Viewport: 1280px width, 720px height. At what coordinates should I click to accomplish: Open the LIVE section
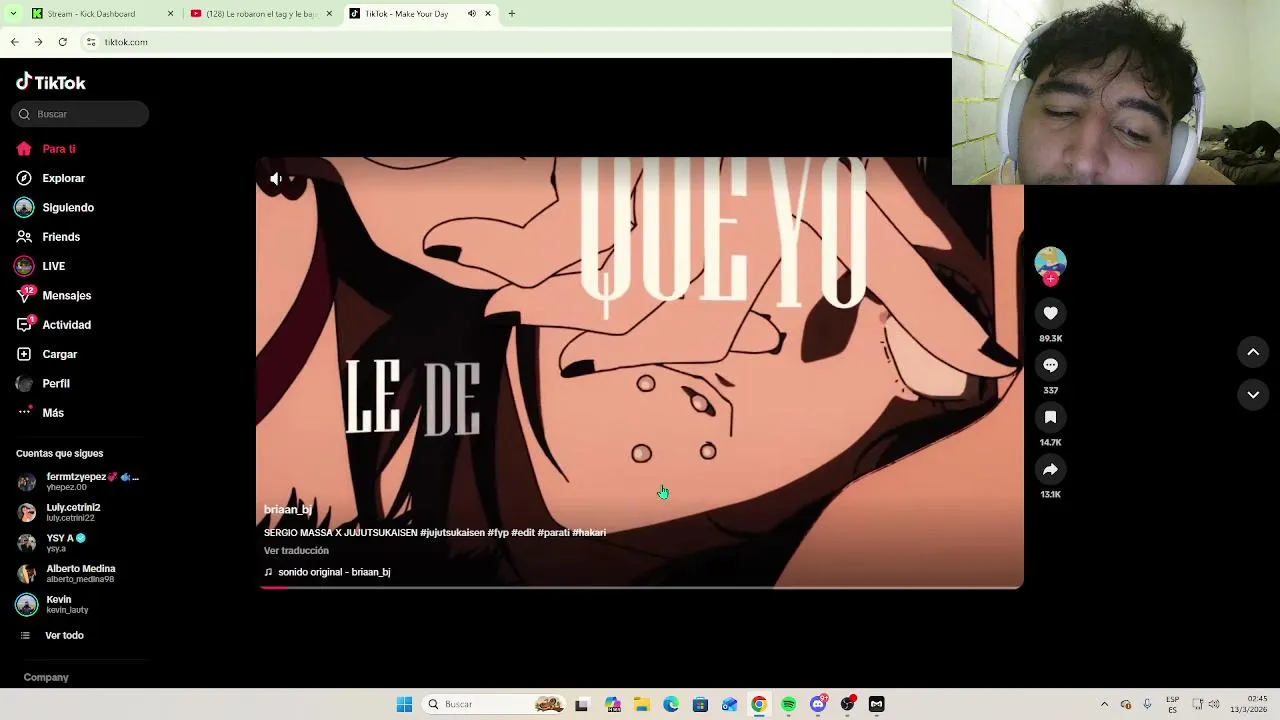click(x=40, y=266)
